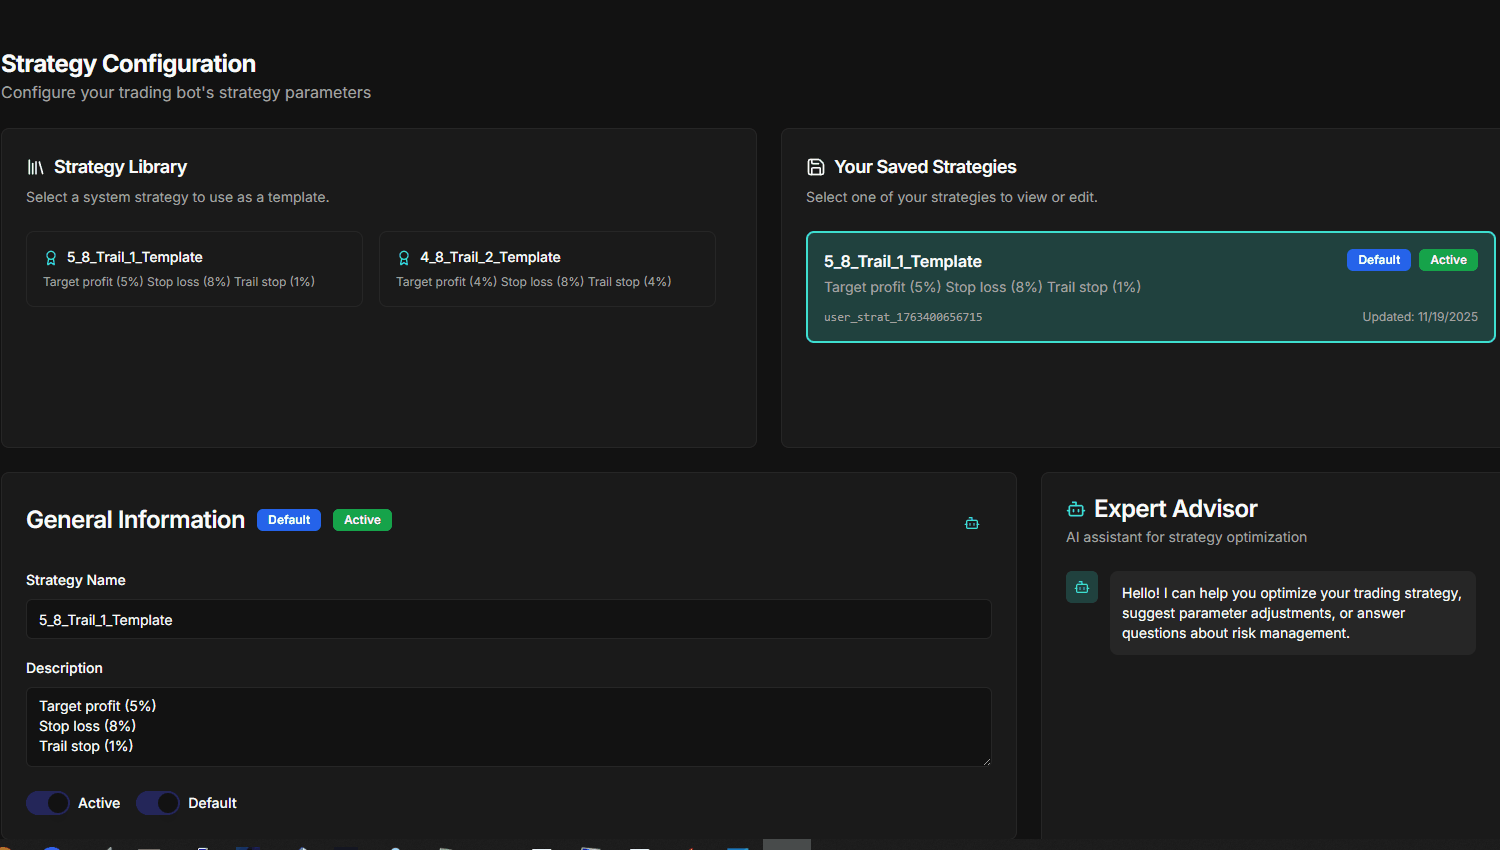Open the saved 5_8_Trail_1_Template strategy card
Screen dimensions: 1500x850
pos(1151,287)
